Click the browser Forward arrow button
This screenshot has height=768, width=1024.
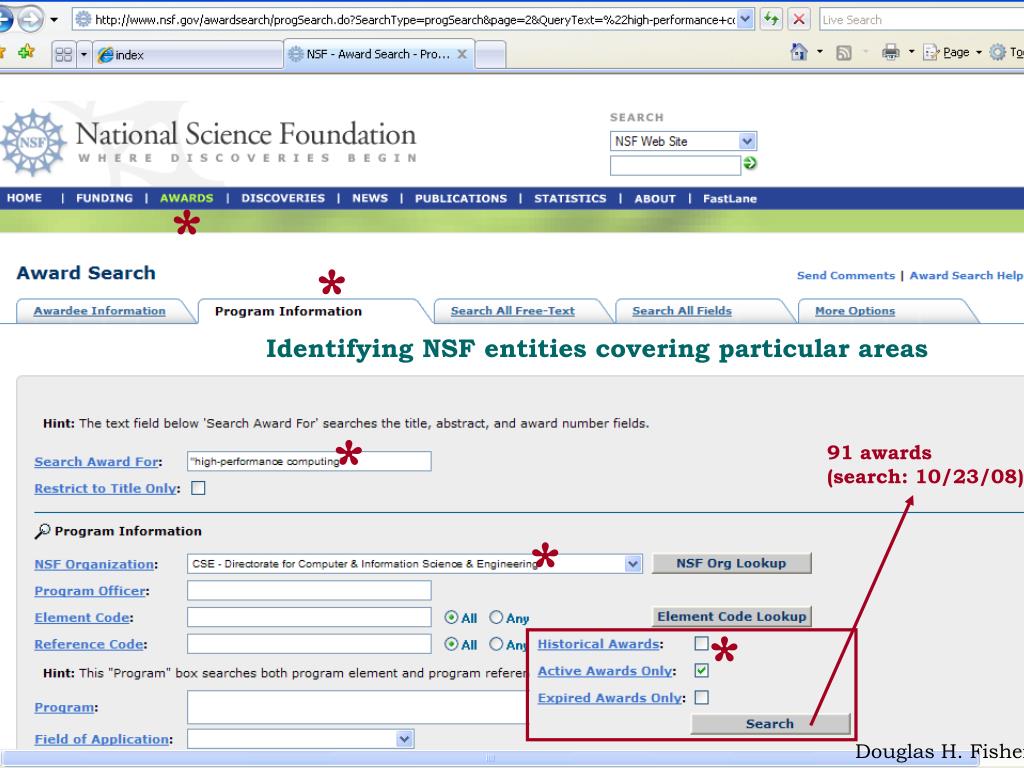pyautogui.click(x=29, y=19)
